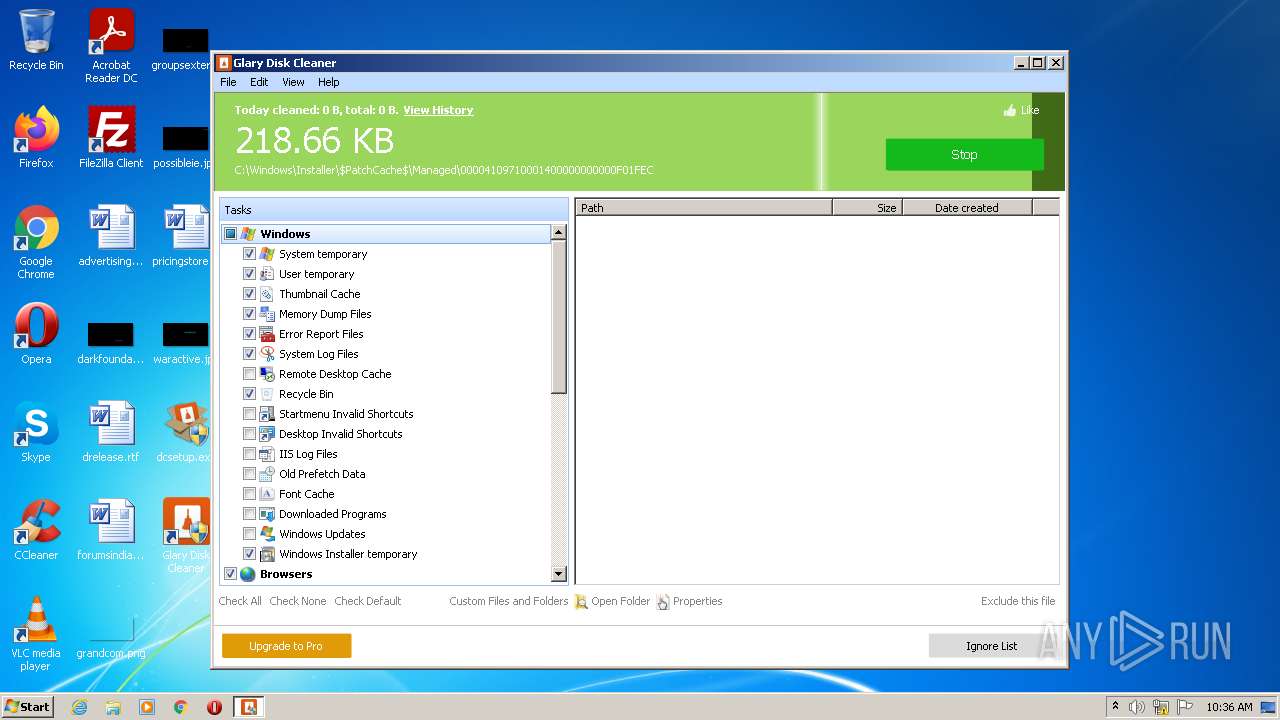Toggle the Browsers group checkbox
The width and height of the screenshot is (1280, 720).
[230, 574]
